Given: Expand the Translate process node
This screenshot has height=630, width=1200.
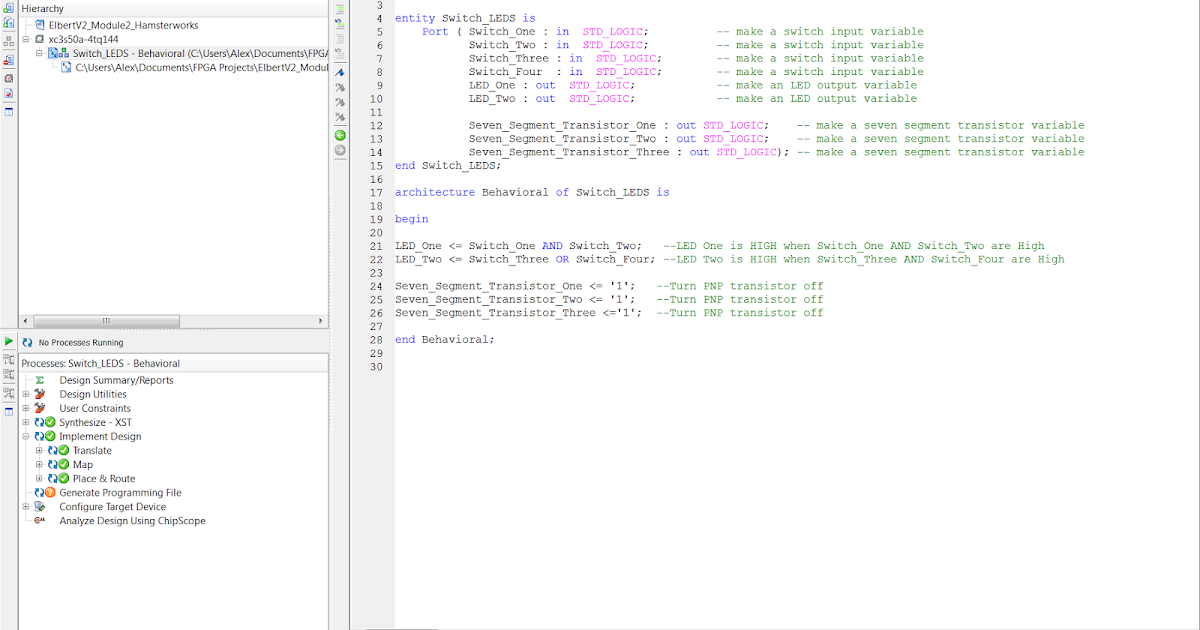Looking at the screenshot, I should [40, 450].
